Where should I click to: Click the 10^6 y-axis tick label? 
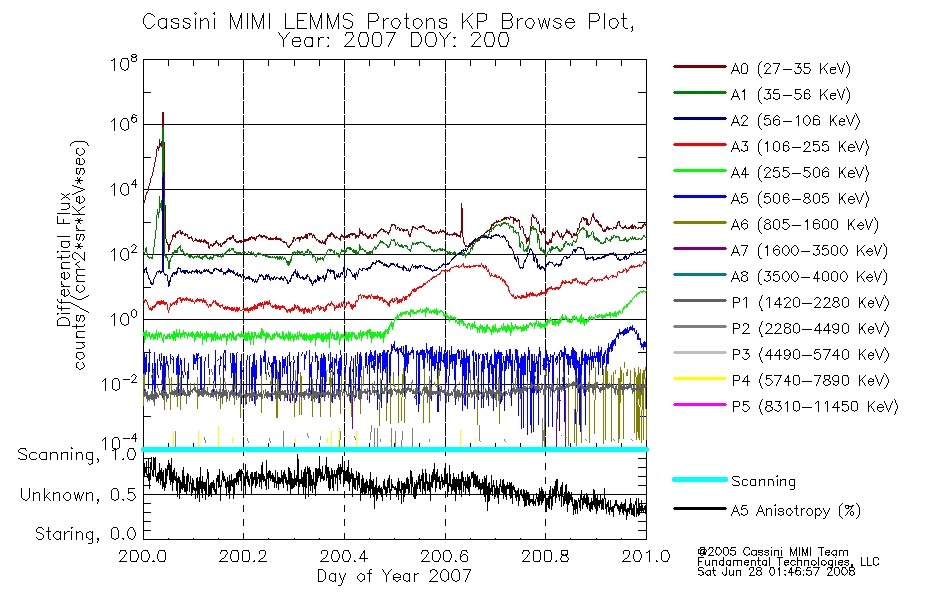[124, 124]
